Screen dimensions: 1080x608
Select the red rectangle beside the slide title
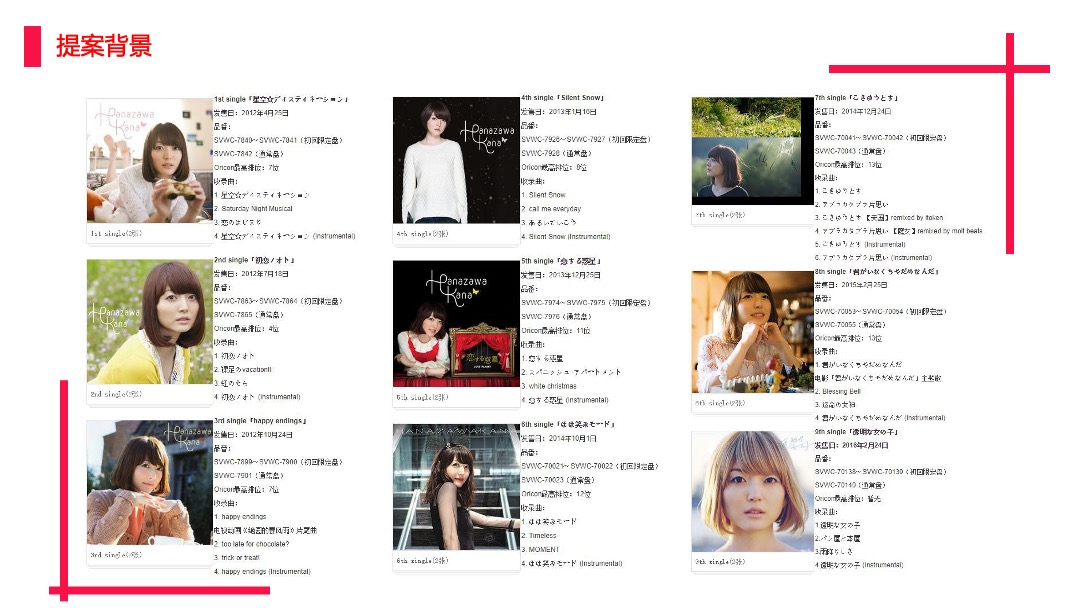32,46
